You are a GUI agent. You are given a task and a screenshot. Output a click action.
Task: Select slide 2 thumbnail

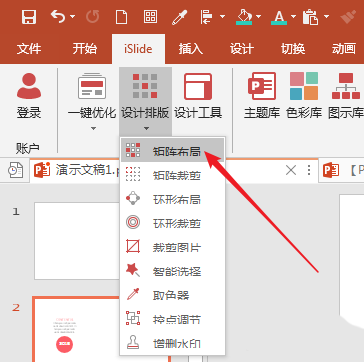[x=77, y=329]
